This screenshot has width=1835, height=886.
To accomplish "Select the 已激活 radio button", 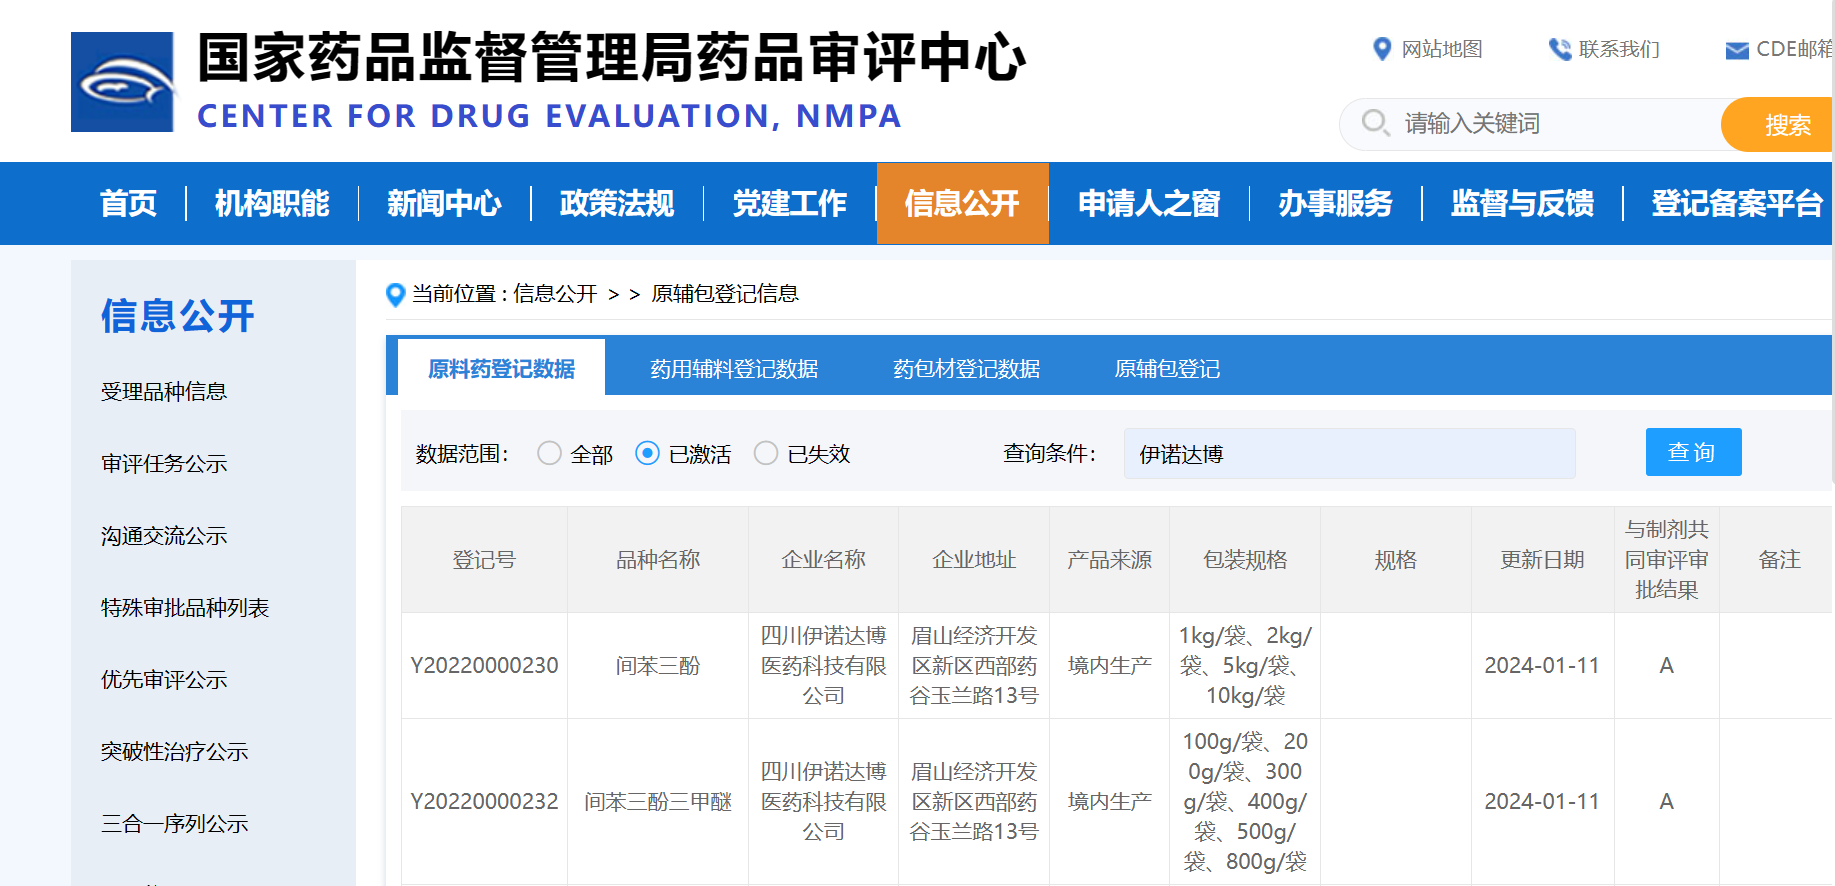I will 647,454.
